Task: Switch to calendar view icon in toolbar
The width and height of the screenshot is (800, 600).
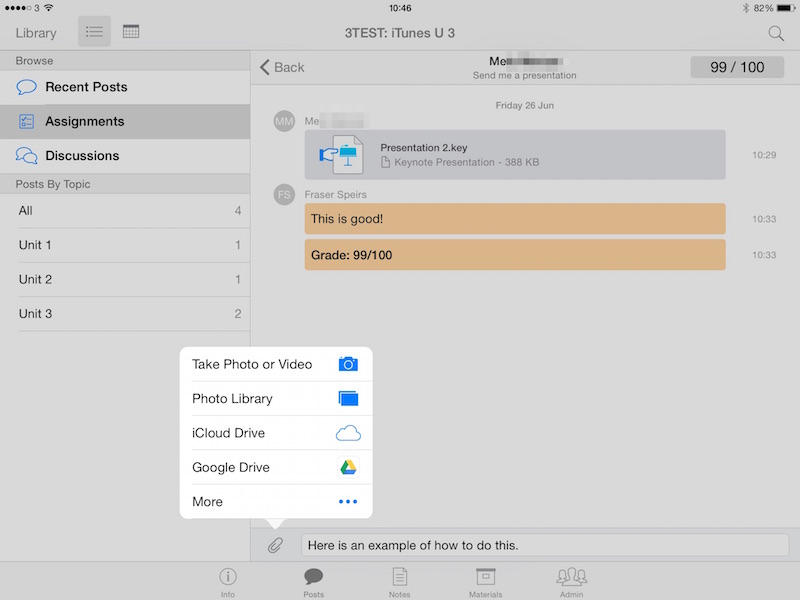Action: pos(130,31)
